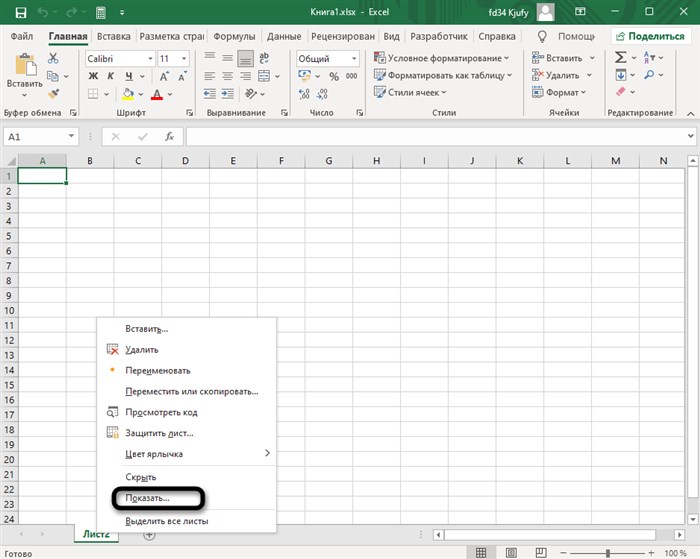Switch to the Формулы ribbon tab
Viewport: 700px width, 559px height.
234,36
